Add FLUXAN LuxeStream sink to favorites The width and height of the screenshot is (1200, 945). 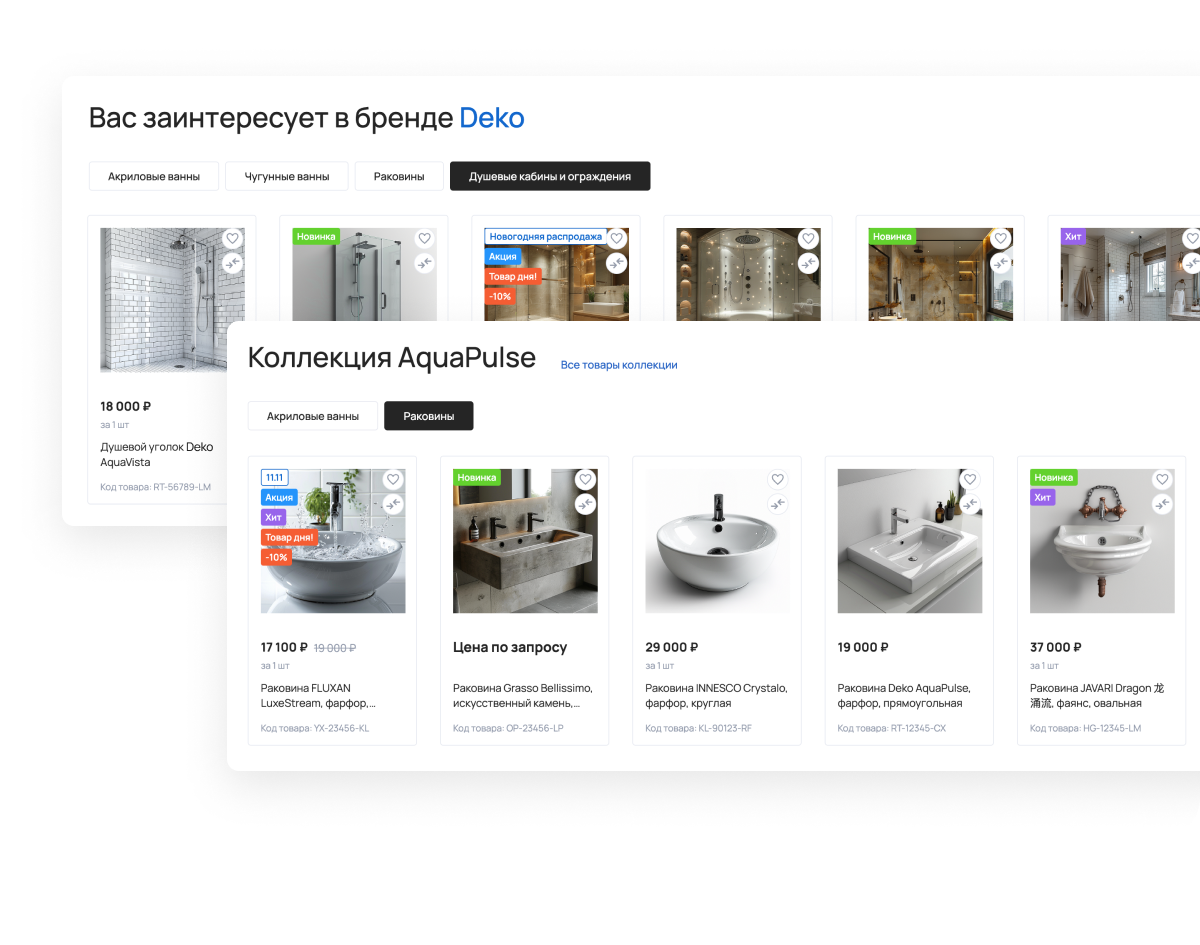coord(393,480)
